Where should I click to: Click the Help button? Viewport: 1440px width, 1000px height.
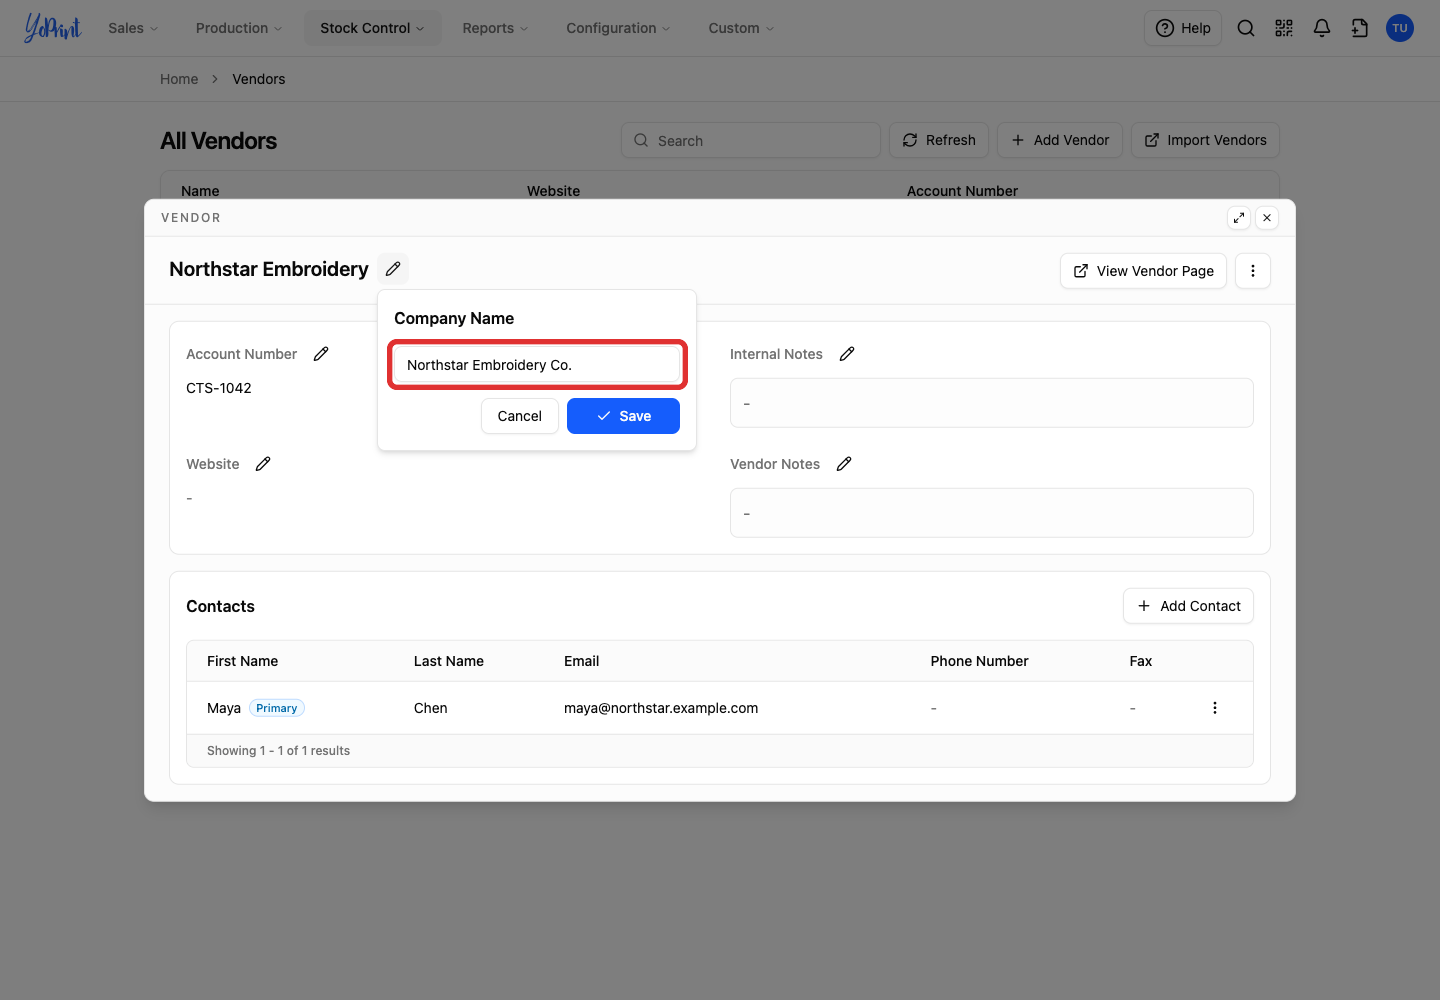pos(1183,28)
